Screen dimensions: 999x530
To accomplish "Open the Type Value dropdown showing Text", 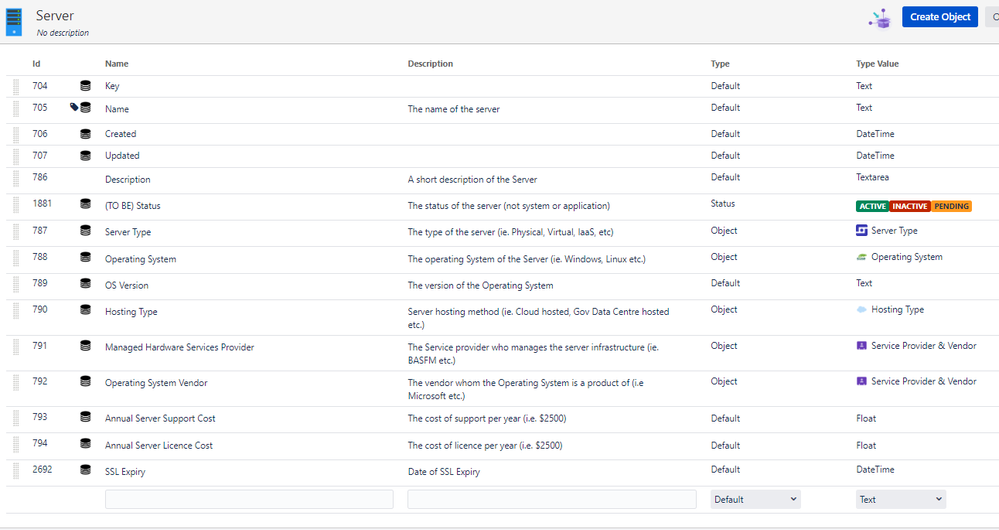I will pos(900,499).
